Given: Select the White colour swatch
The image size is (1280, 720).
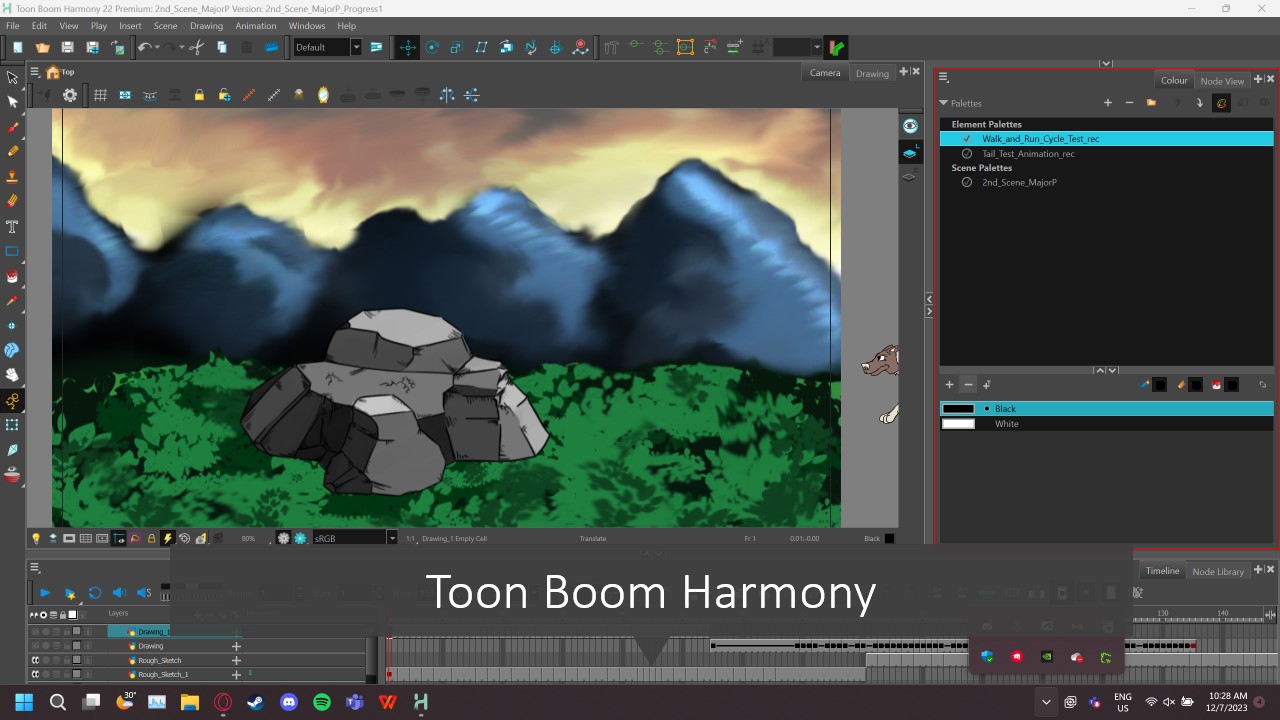Looking at the screenshot, I should coord(1107,424).
